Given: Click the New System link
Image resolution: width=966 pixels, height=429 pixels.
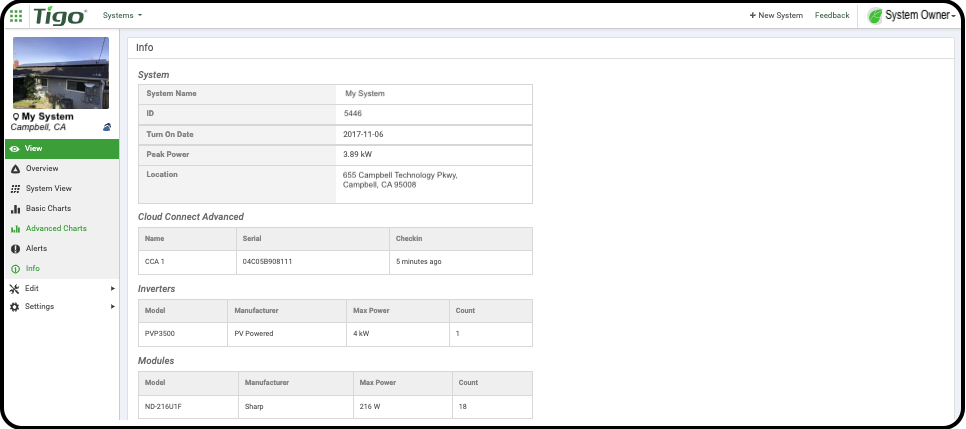Looking at the screenshot, I should (776, 15).
